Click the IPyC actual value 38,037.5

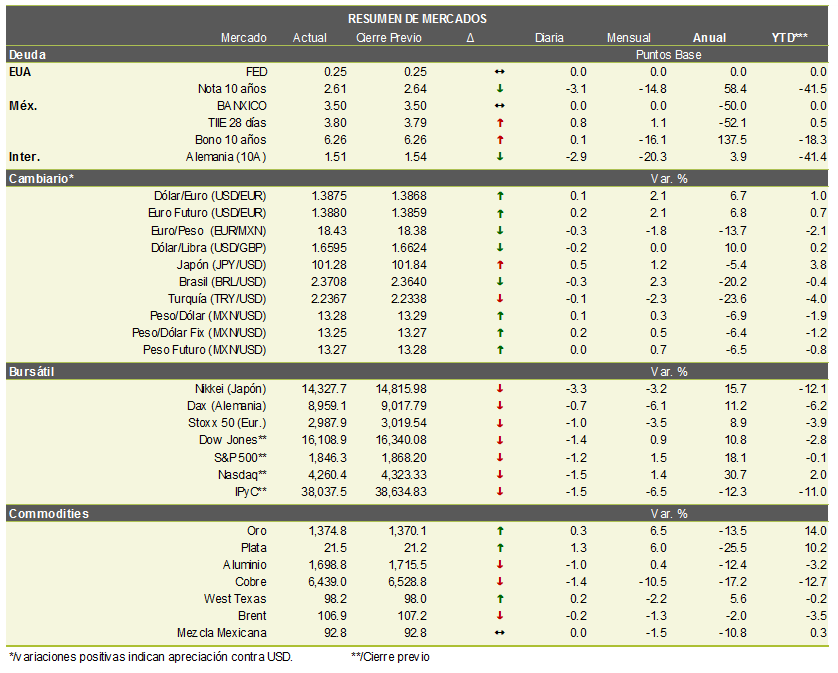[324, 491]
